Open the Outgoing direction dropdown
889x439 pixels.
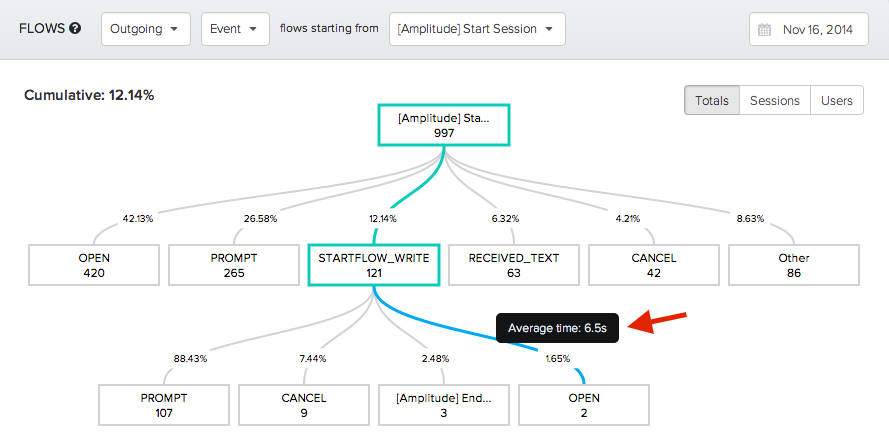(146, 29)
